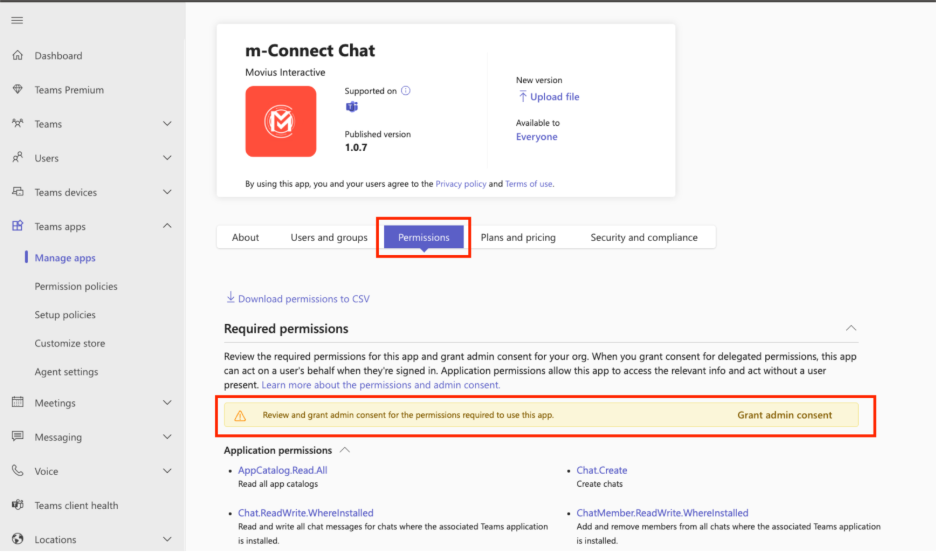The width and height of the screenshot is (936, 552).
Task: Open Security and compliance tab
Action: (x=644, y=237)
